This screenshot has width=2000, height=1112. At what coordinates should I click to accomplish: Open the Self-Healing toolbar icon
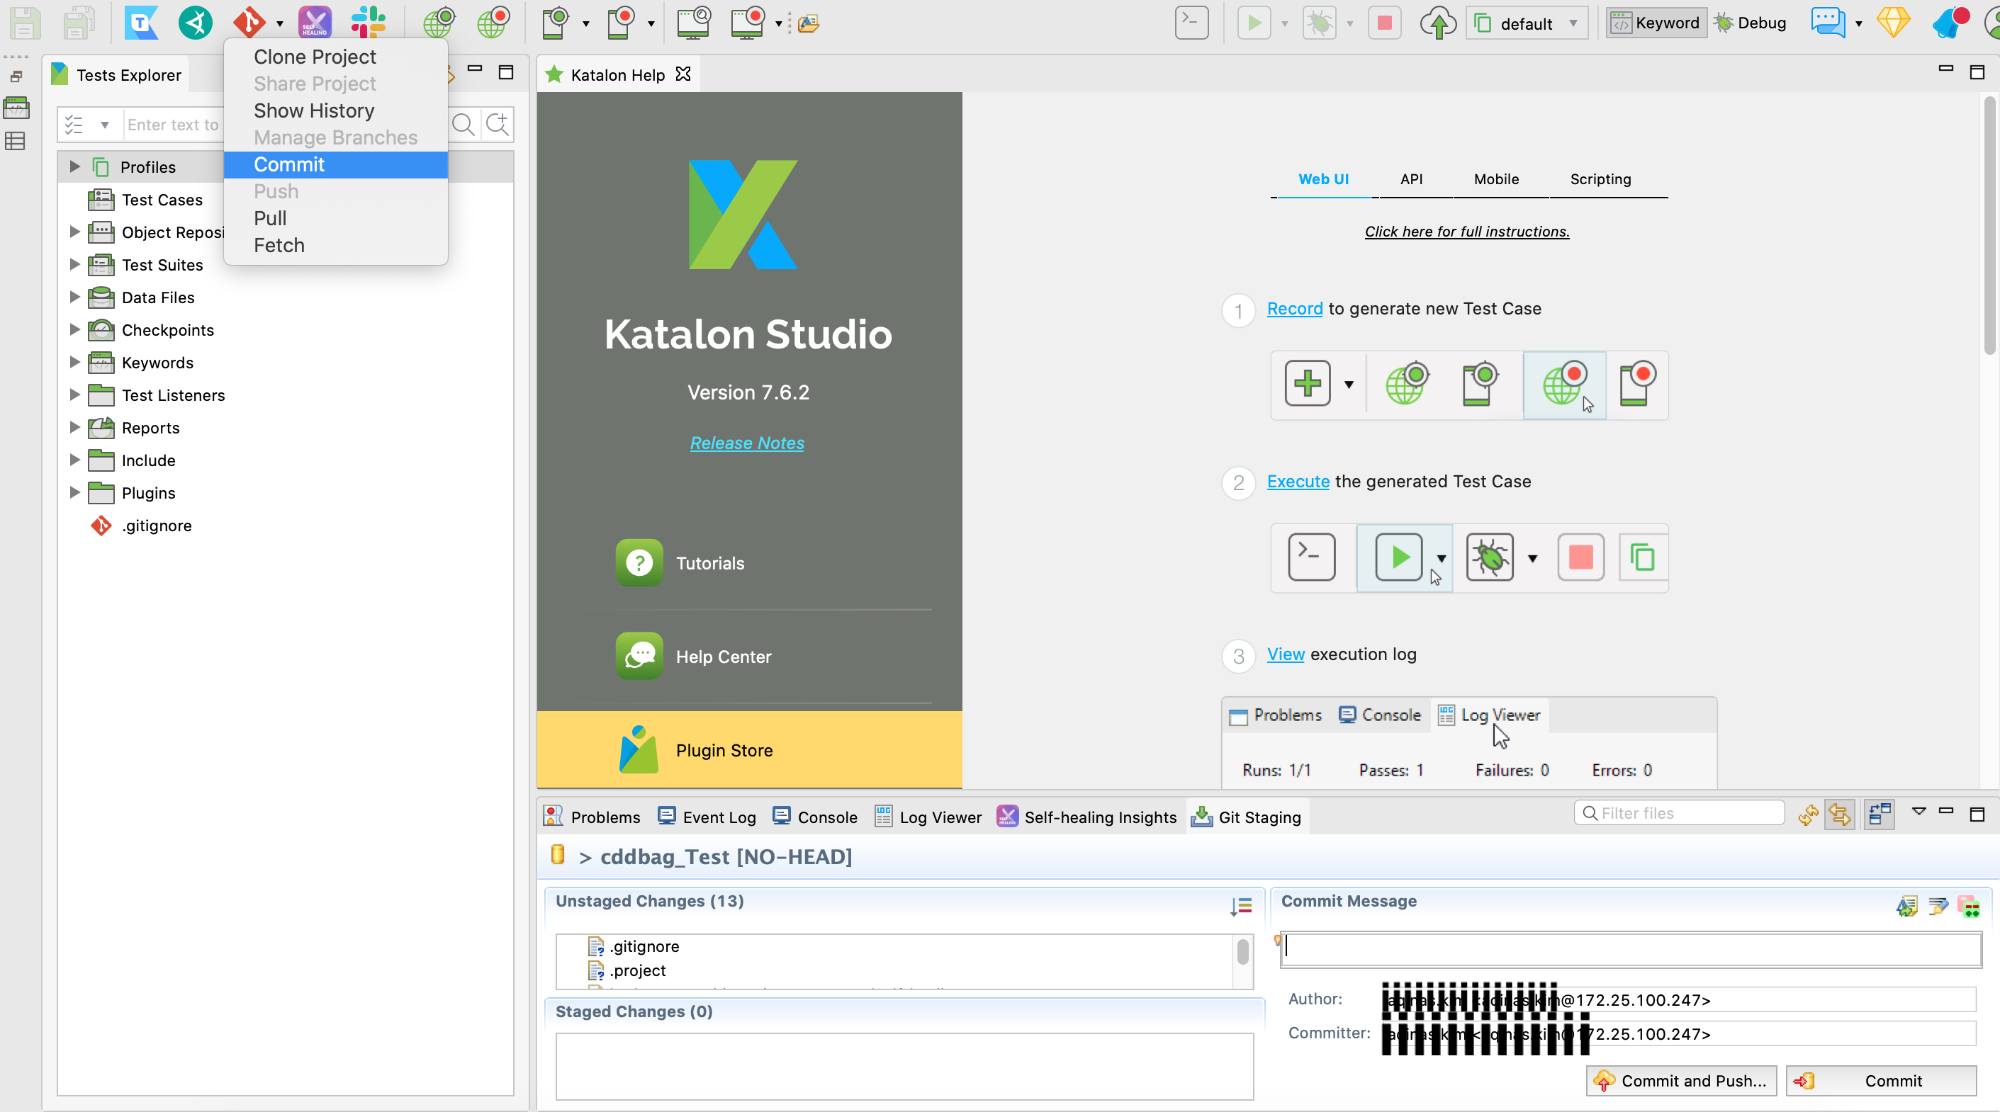coord(315,22)
